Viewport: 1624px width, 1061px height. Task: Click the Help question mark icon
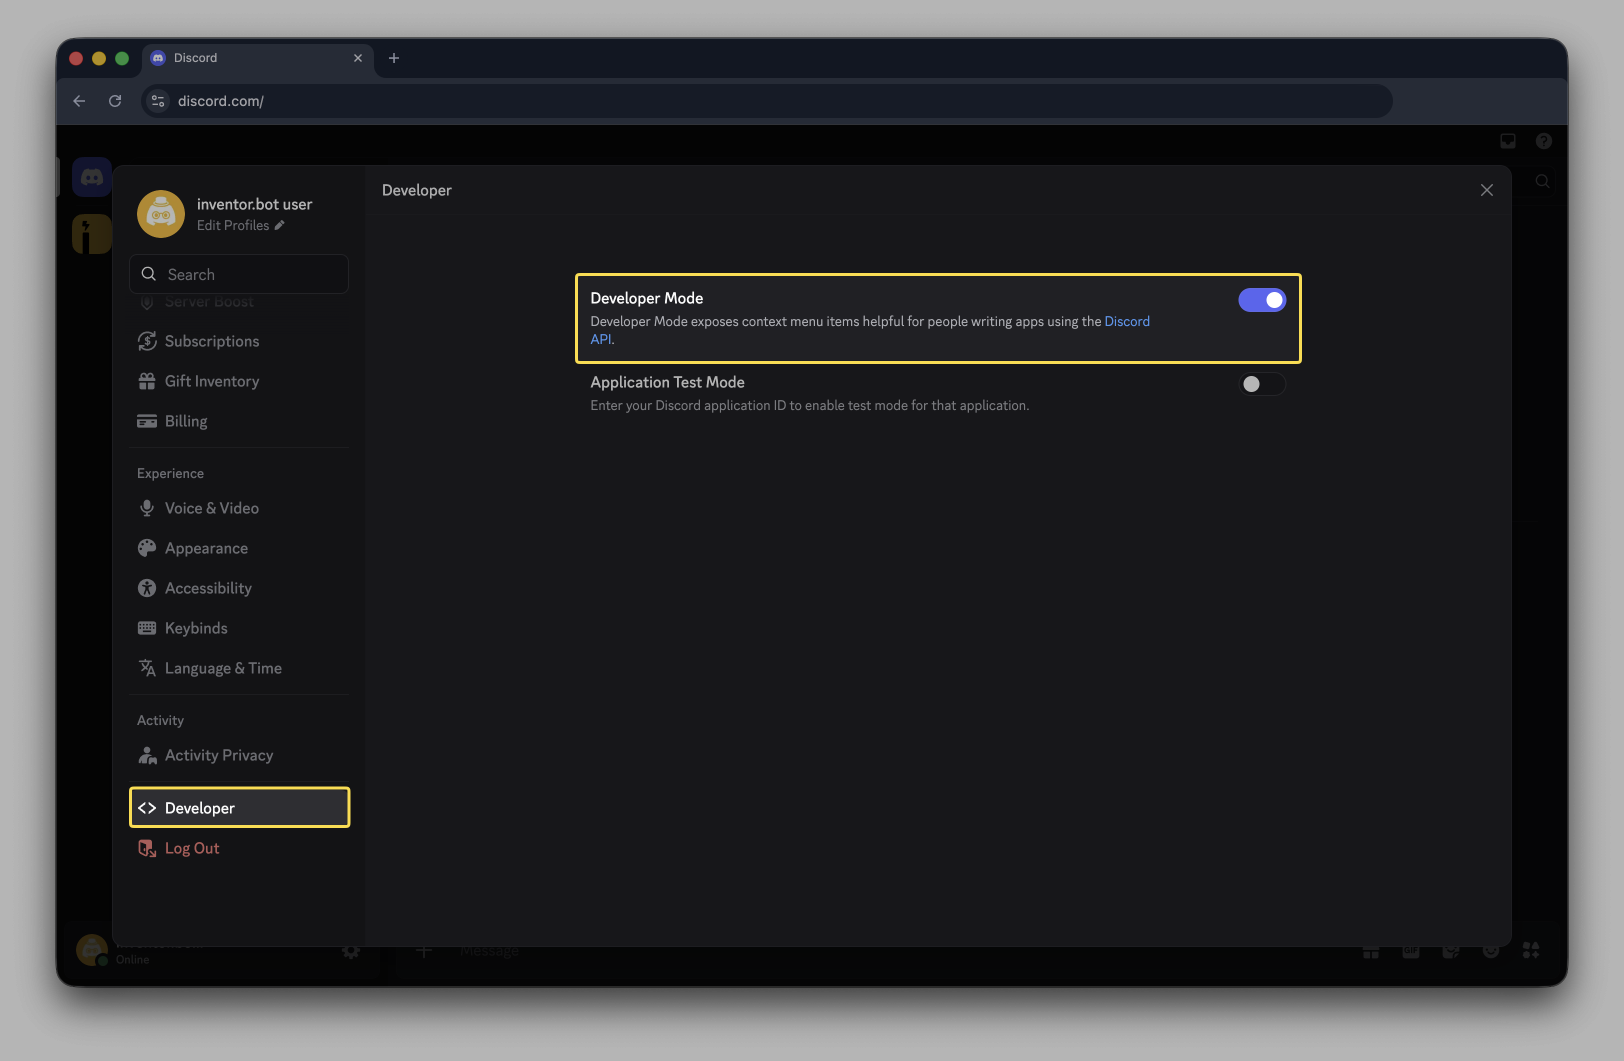1544,141
